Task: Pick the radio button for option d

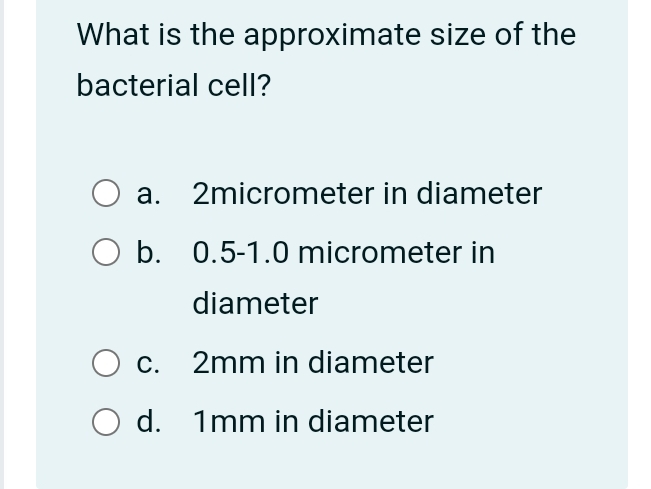Action: pyautogui.click(x=106, y=422)
